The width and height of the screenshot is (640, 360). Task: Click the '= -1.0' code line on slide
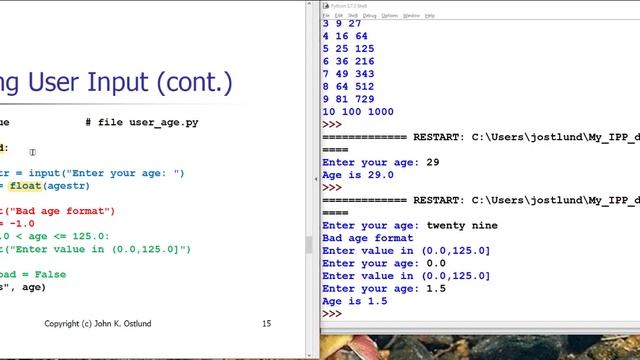[17, 224]
